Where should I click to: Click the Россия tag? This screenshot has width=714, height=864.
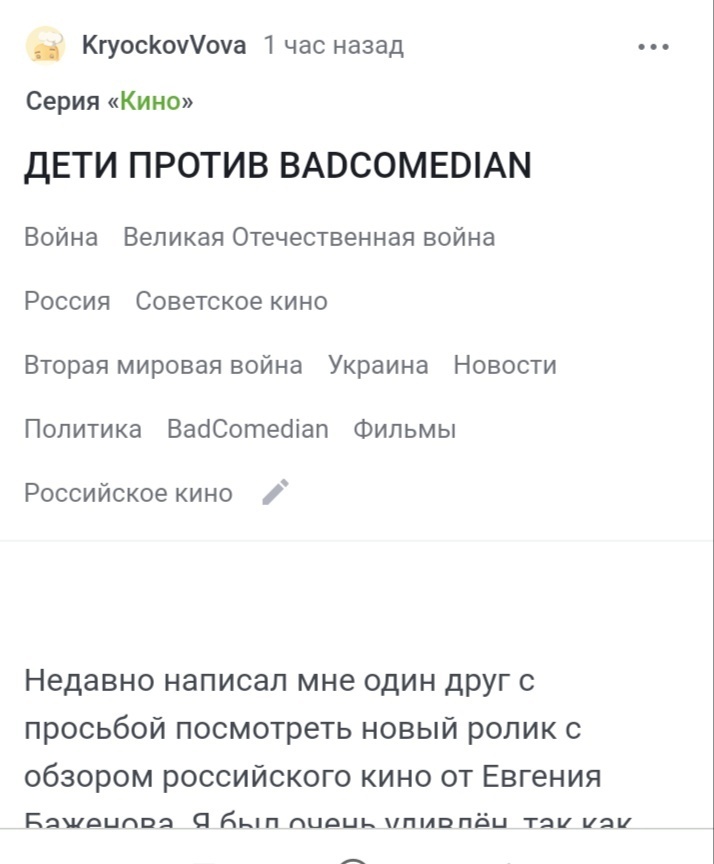67,301
